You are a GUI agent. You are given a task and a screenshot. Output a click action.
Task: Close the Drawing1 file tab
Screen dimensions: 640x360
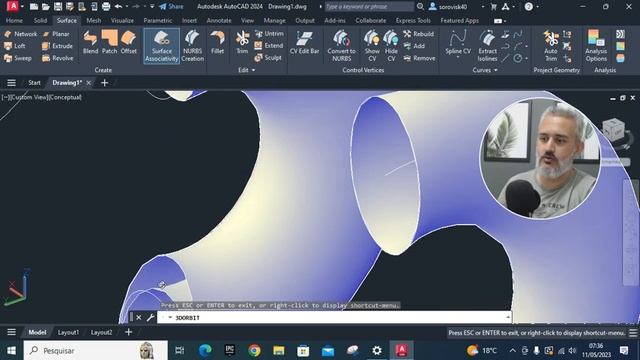[x=89, y=83]
